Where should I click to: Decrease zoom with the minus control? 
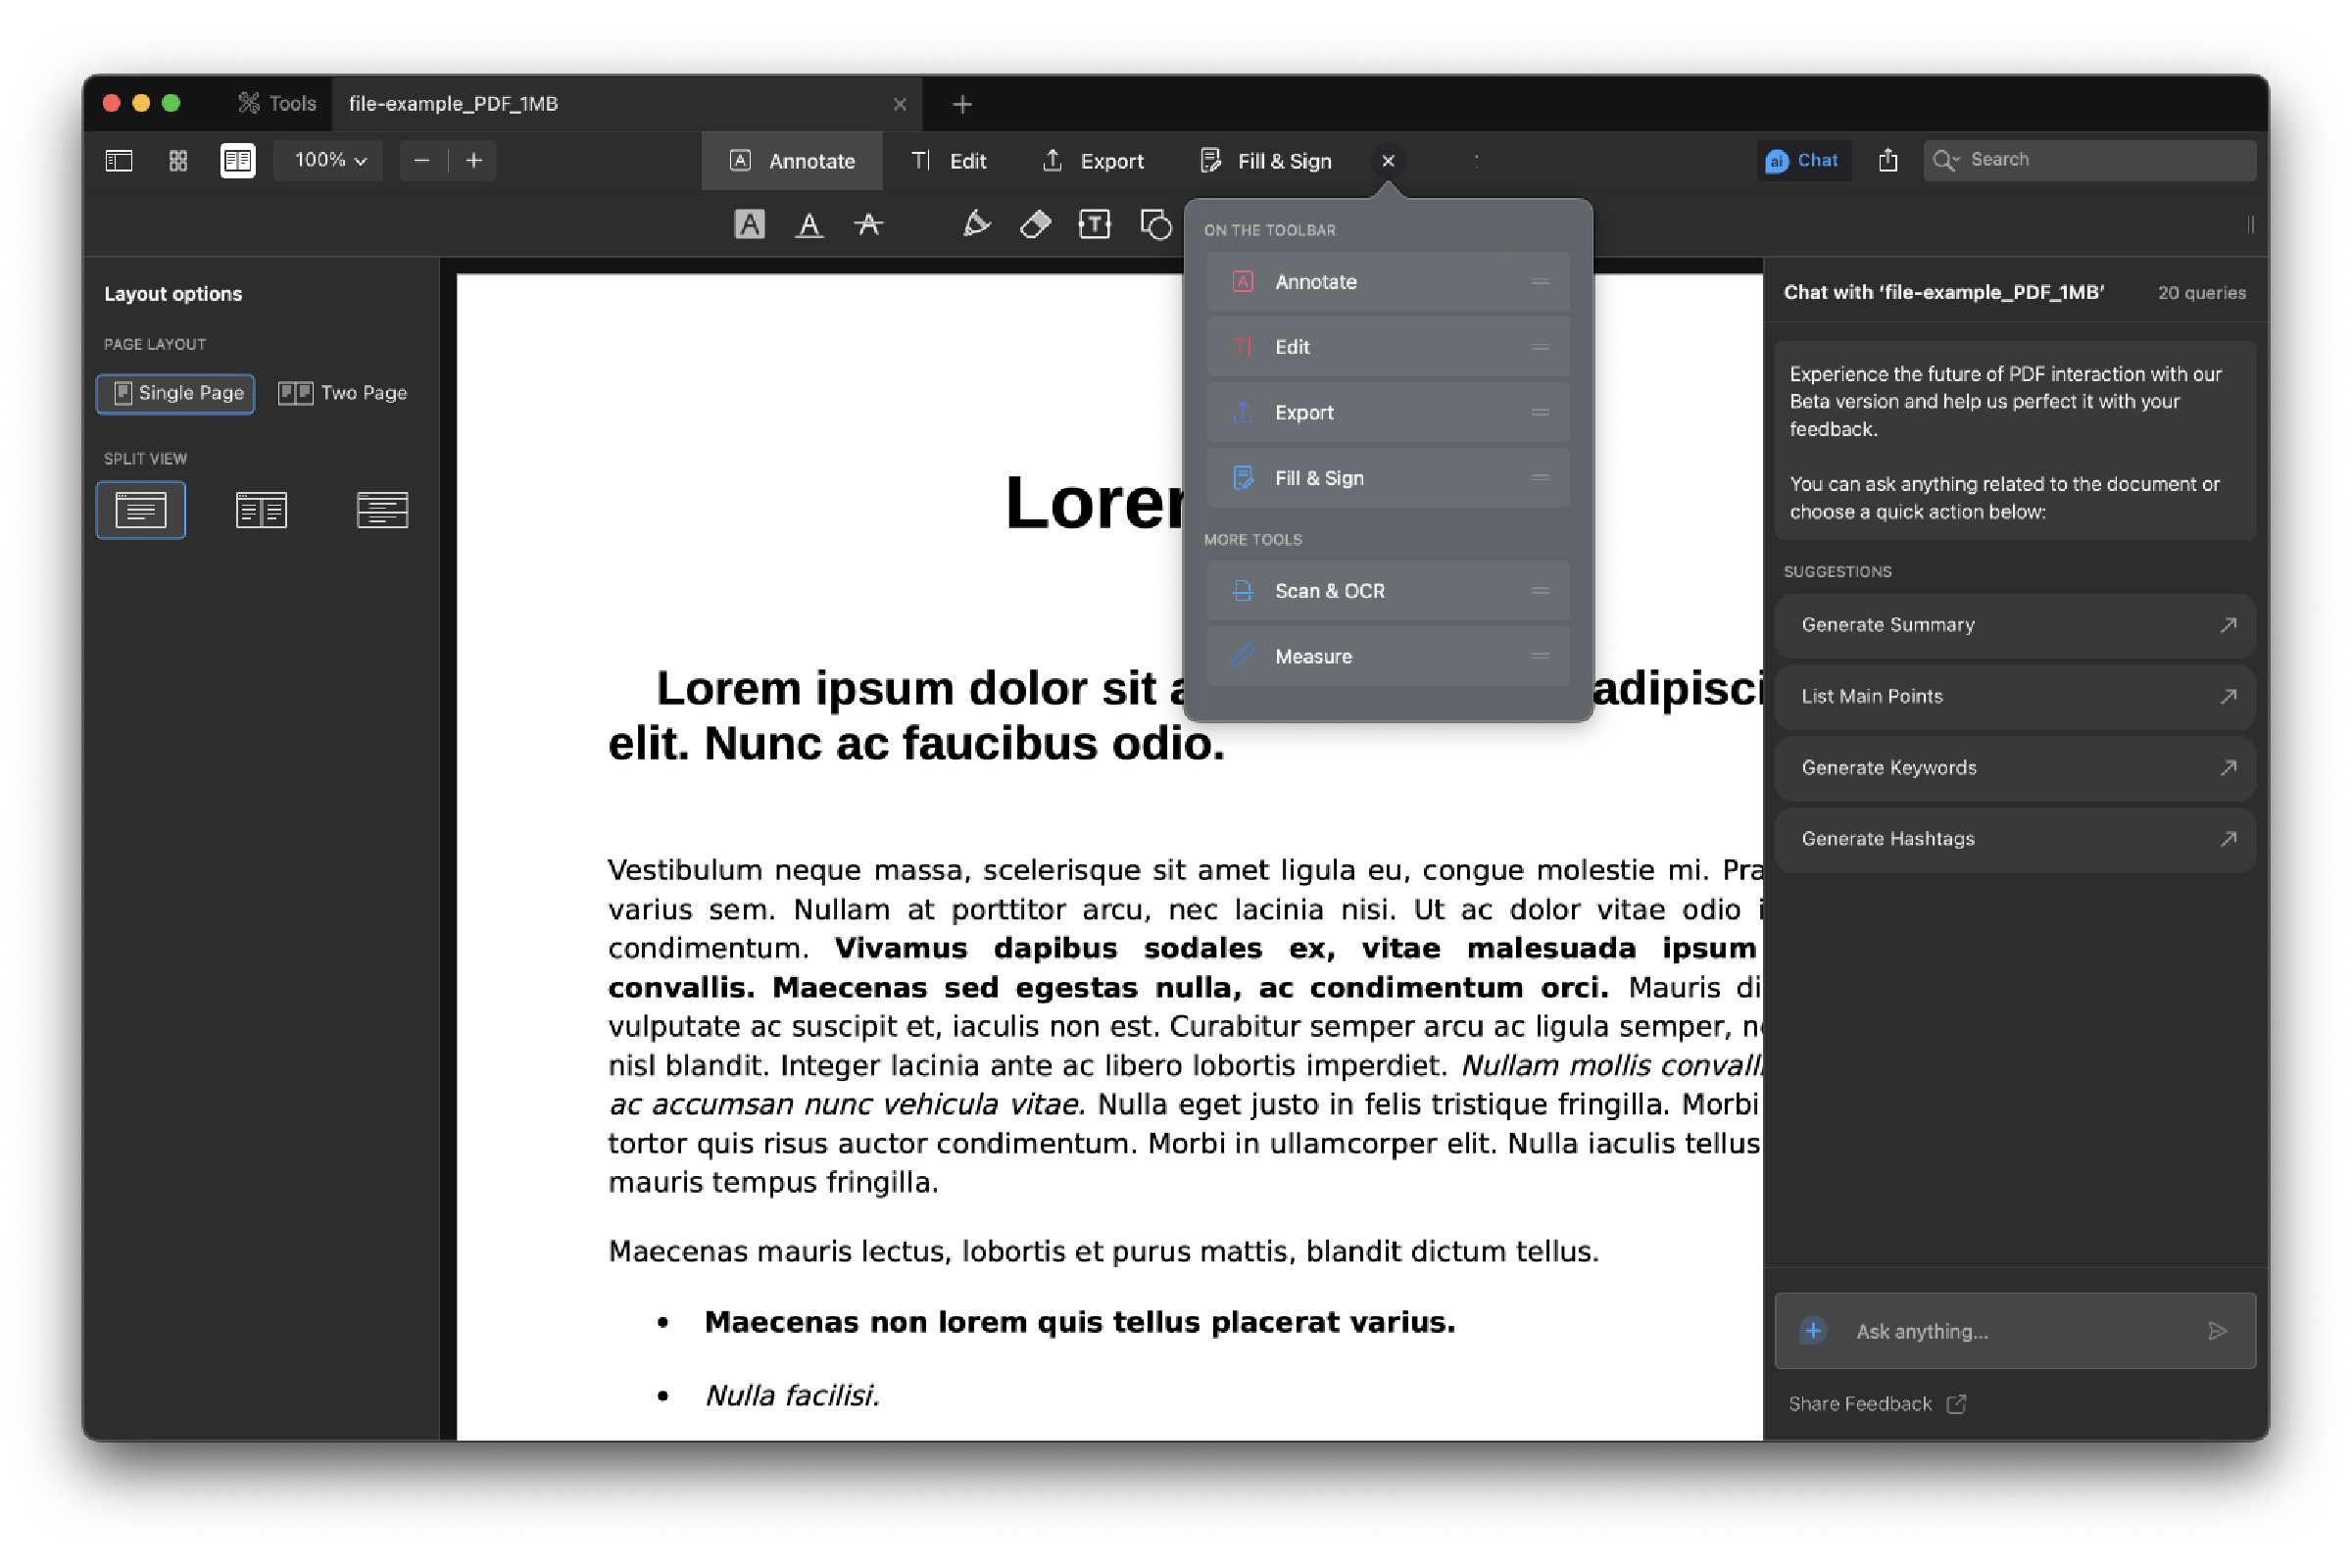click(x=421, y=160)
